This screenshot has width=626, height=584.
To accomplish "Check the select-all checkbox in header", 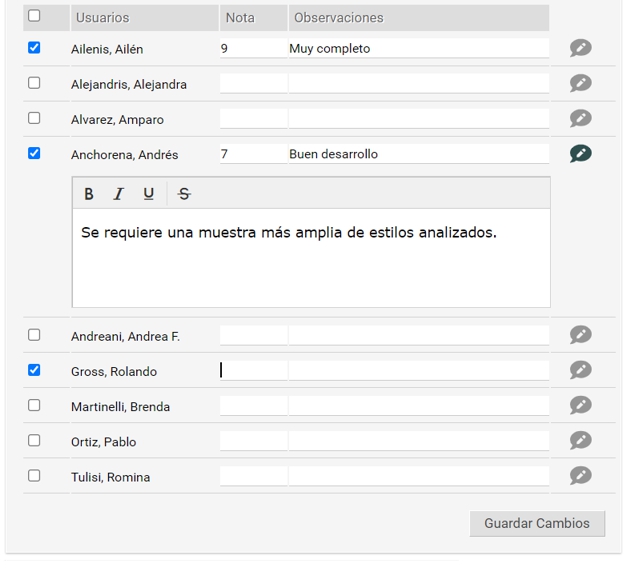I will [34, 16].
